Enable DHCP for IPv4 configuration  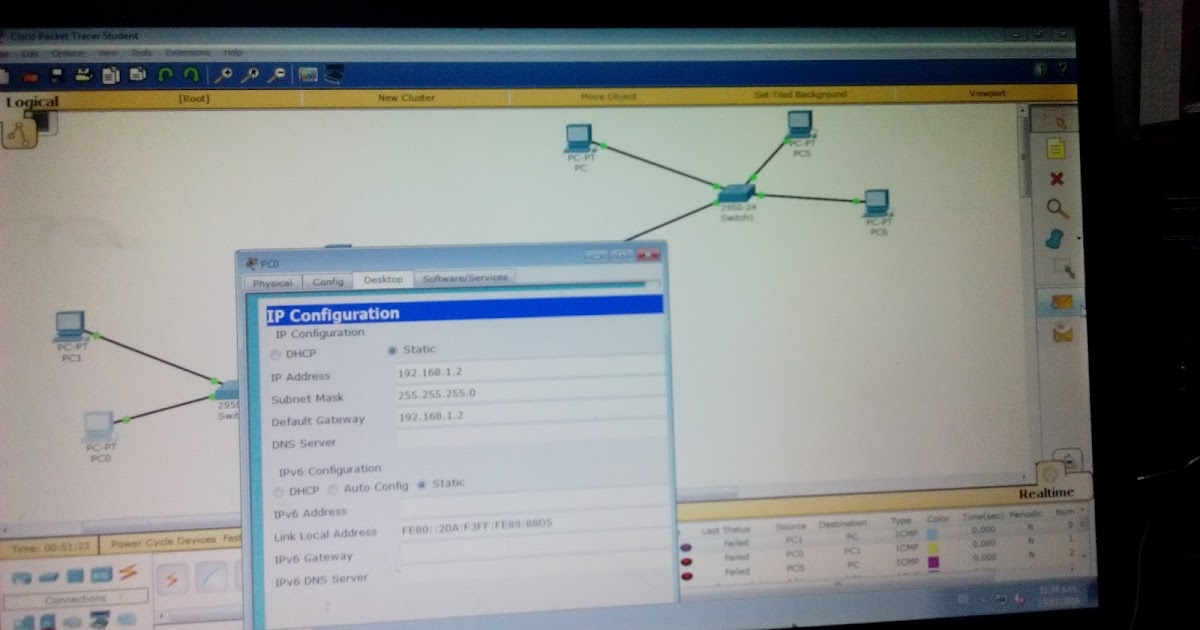pyautogui.click(x=276, y=353)
